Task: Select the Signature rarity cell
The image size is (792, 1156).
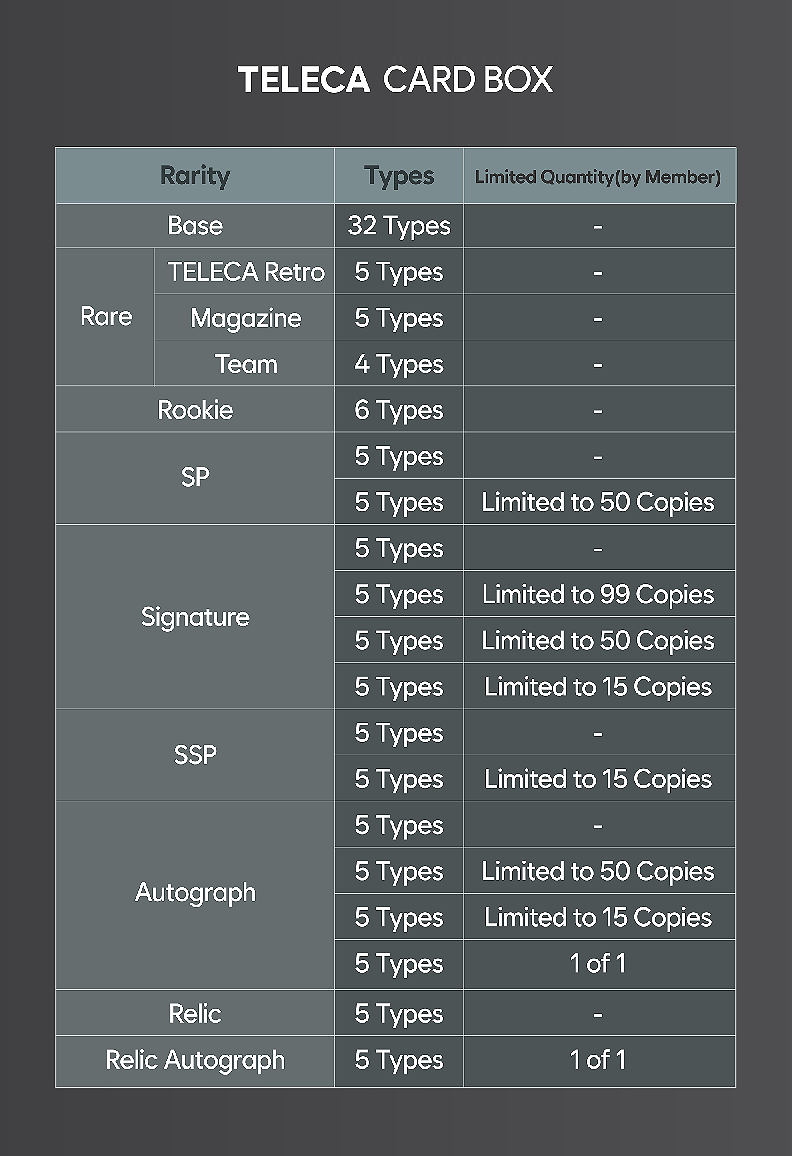Action: pyautogui.click(x=195, y=616)
